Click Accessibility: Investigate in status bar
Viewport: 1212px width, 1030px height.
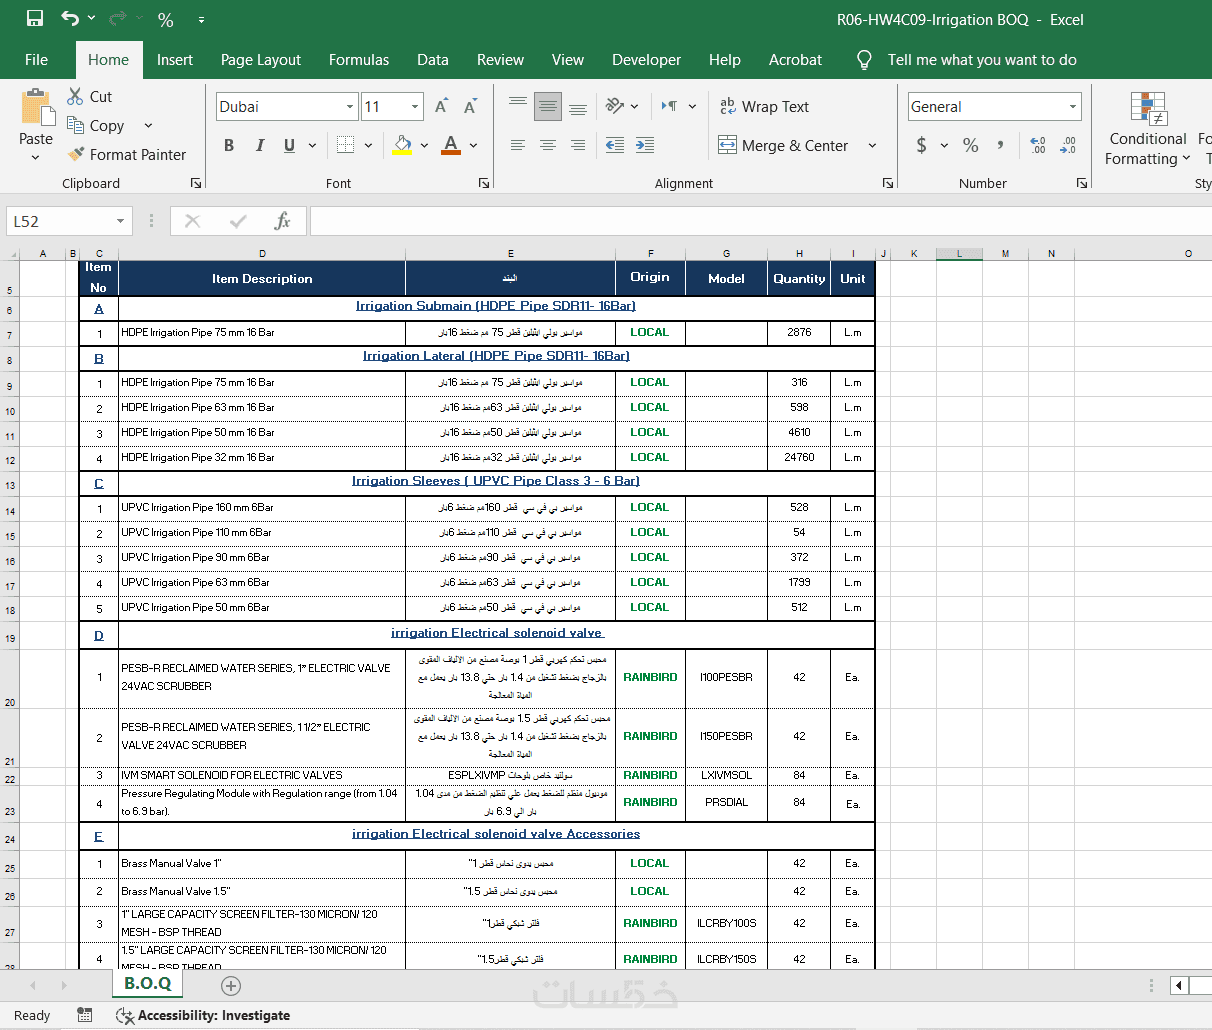click(x=203, y=1015)
